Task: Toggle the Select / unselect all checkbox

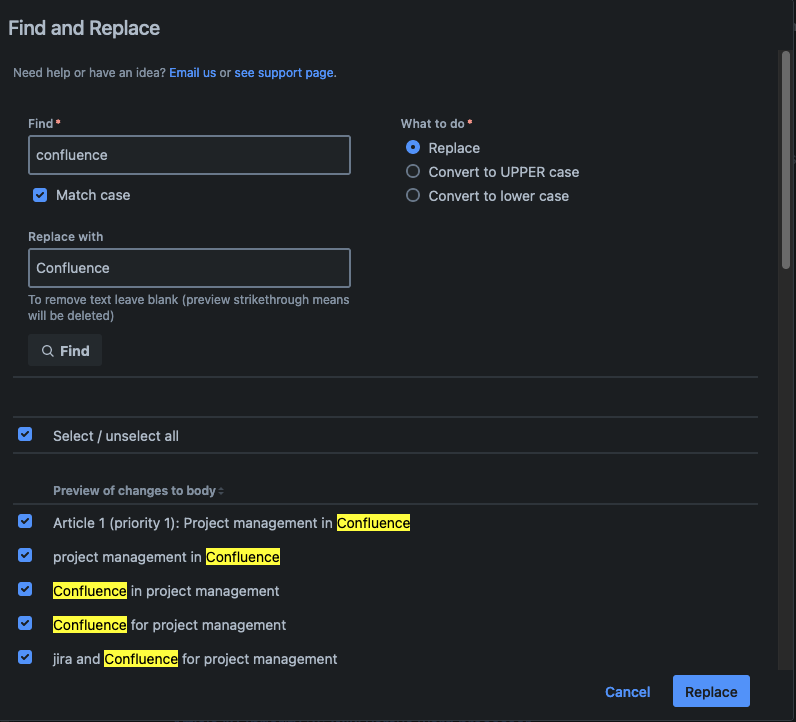Action: coord(26,435)
